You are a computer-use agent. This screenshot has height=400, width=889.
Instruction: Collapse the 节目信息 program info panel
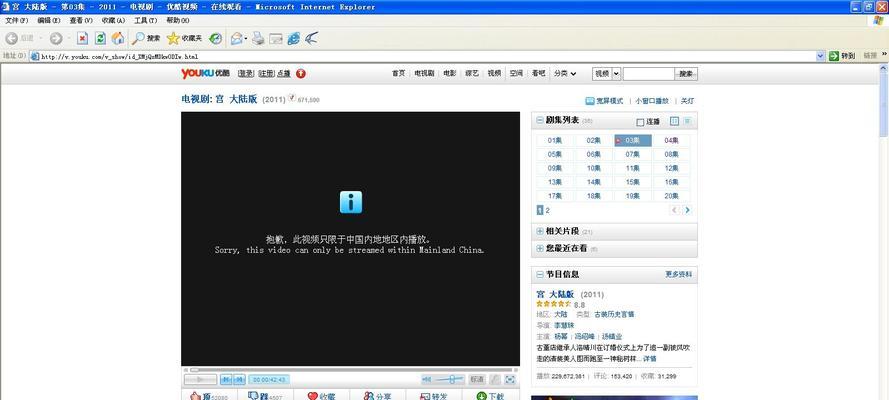(x=539, y=274)
